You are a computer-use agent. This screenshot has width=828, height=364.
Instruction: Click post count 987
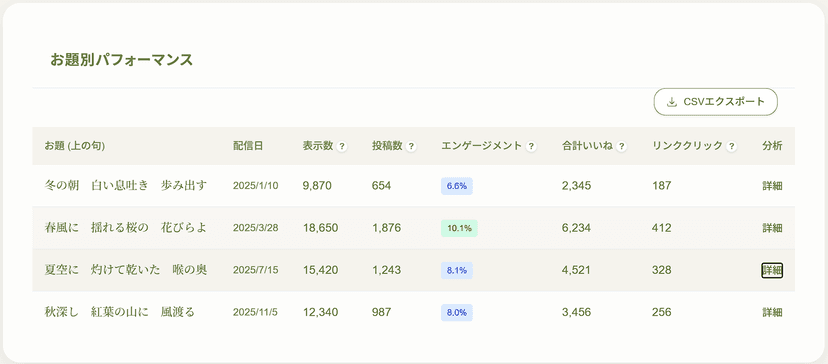tap(381, 313)
